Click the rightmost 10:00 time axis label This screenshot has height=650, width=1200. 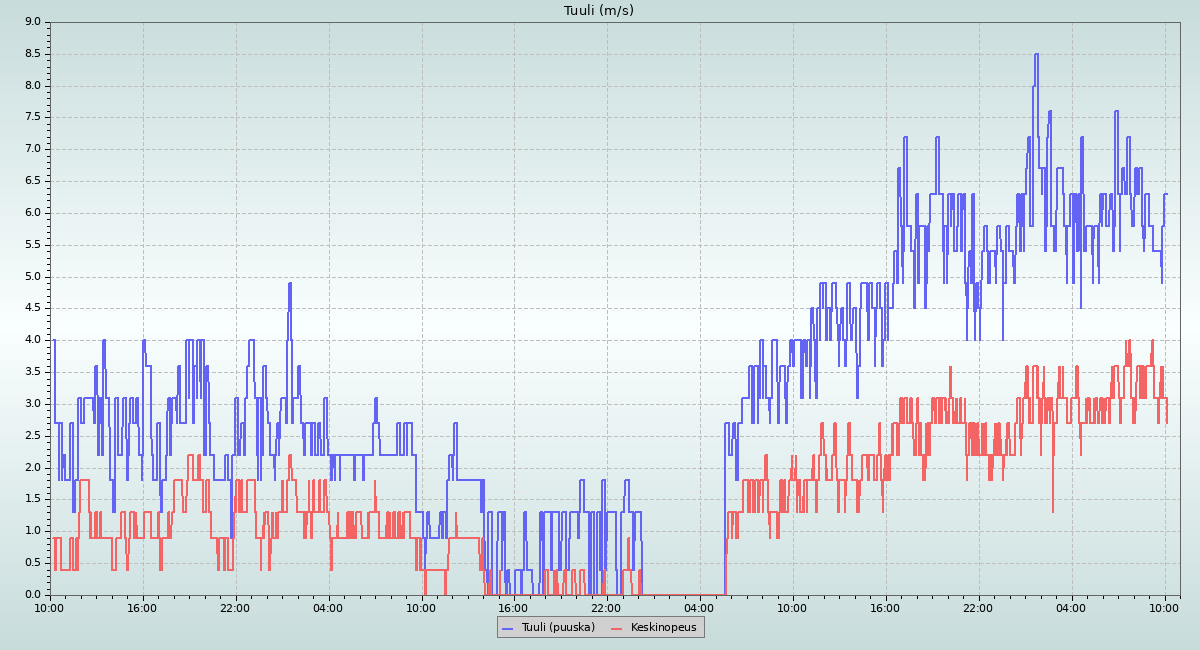(x=1165, y=607)
